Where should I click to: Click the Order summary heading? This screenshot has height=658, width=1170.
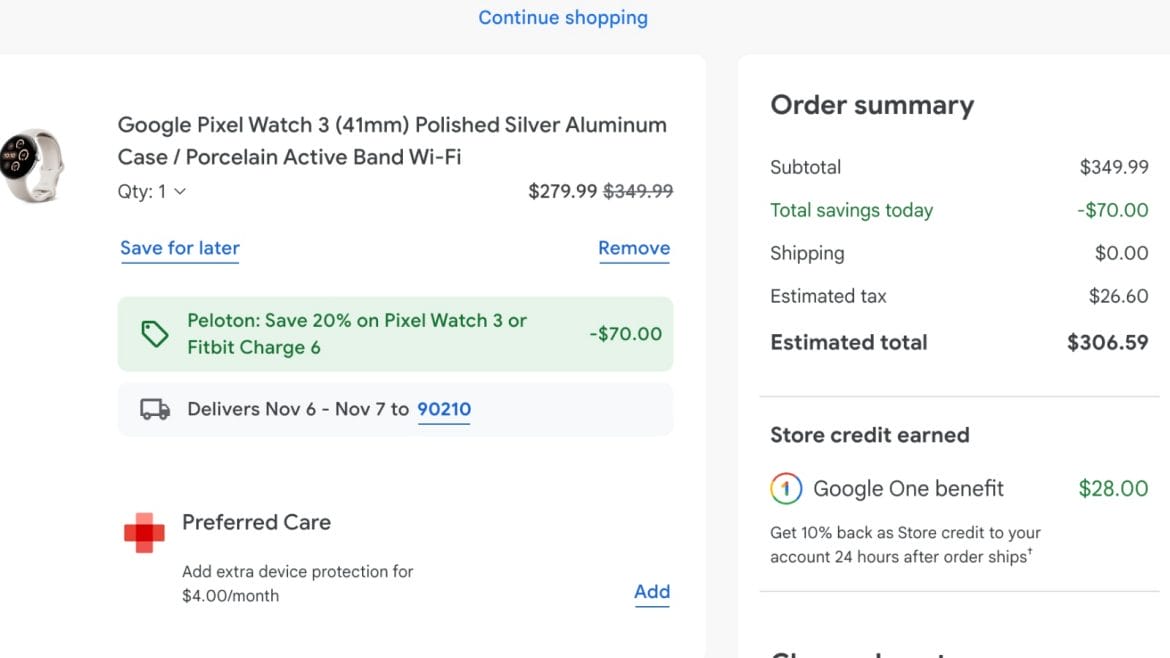(872, 105)
